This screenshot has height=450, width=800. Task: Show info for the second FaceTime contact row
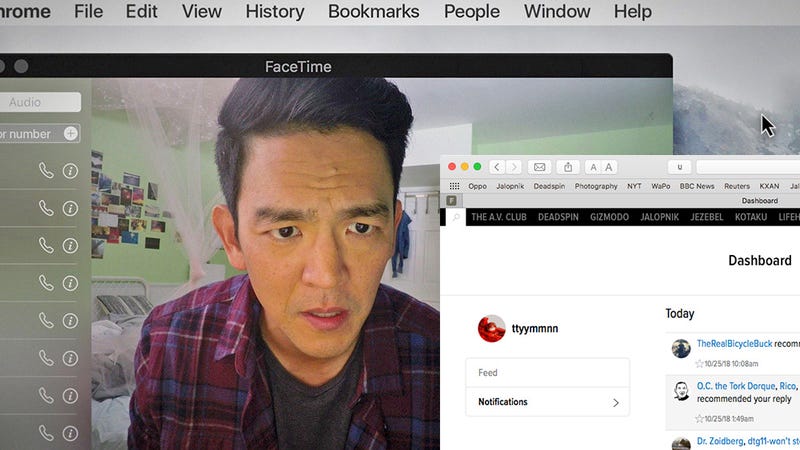(70, 208)
